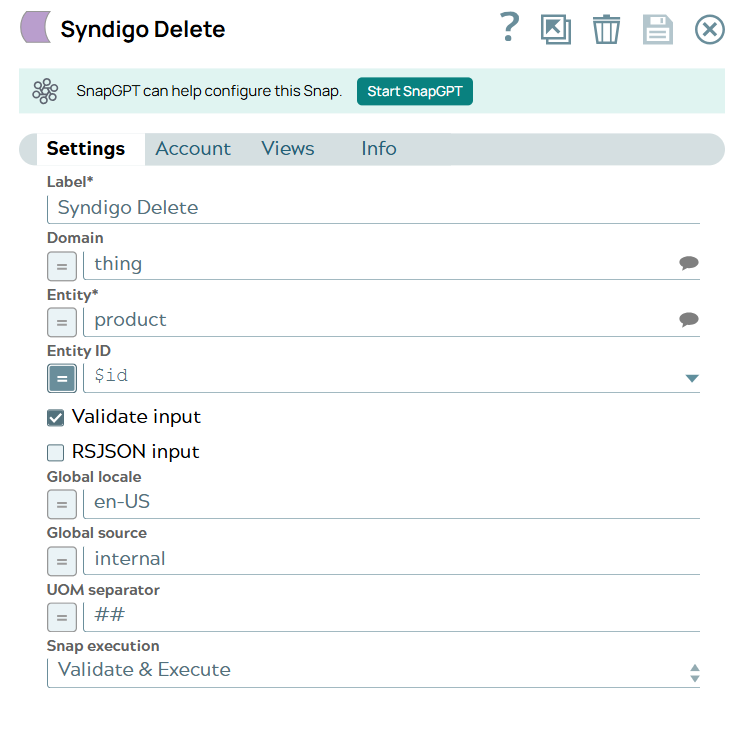
Task: Disable expression mode for Entity ID
Action: [62, 378]
